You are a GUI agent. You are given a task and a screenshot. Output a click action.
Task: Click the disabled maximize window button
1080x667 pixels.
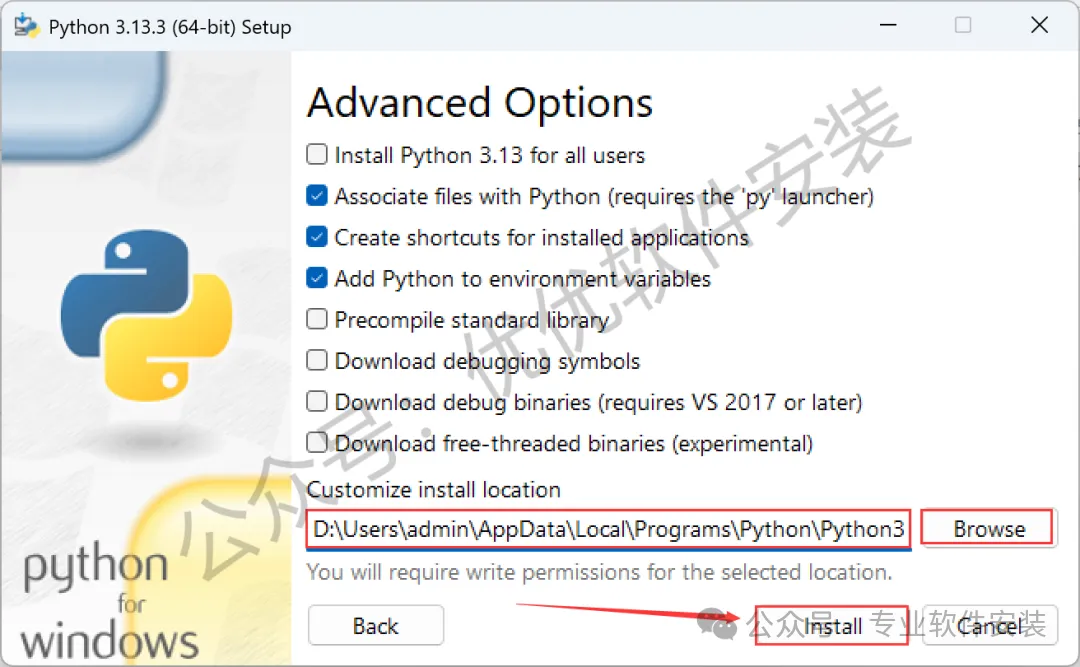(963, 25)
